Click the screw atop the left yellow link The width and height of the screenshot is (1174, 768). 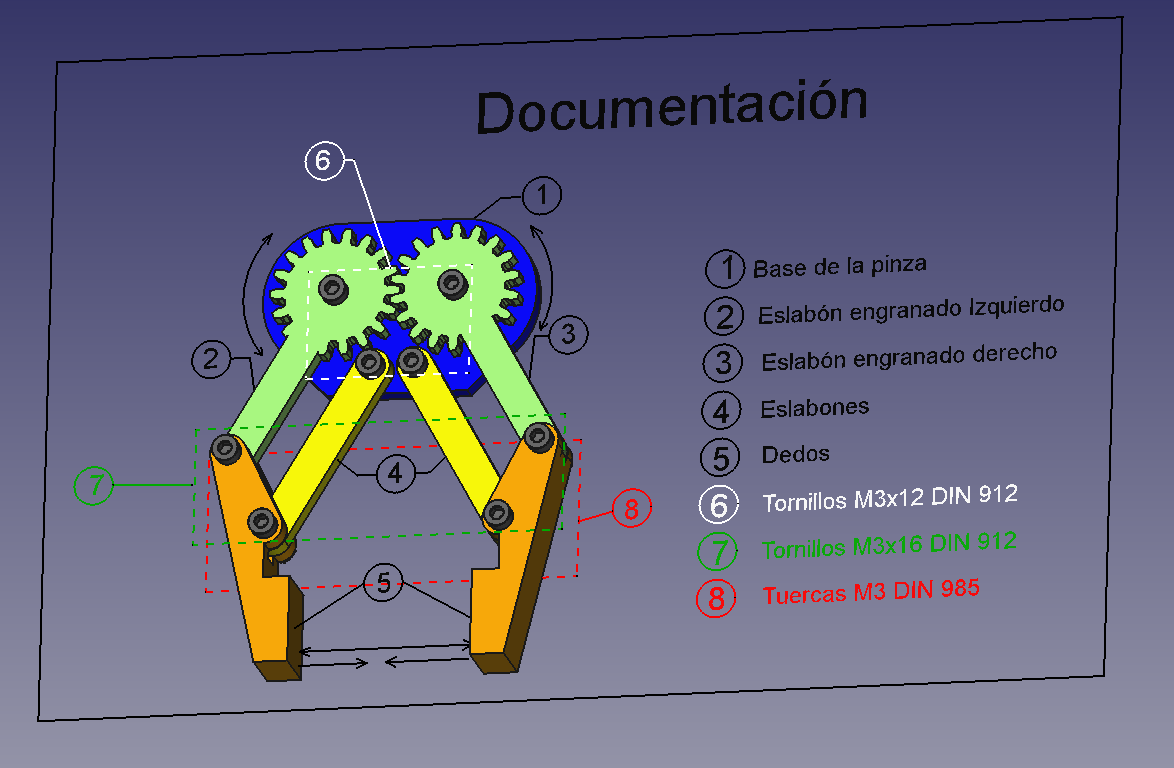[x=369, y=364]
